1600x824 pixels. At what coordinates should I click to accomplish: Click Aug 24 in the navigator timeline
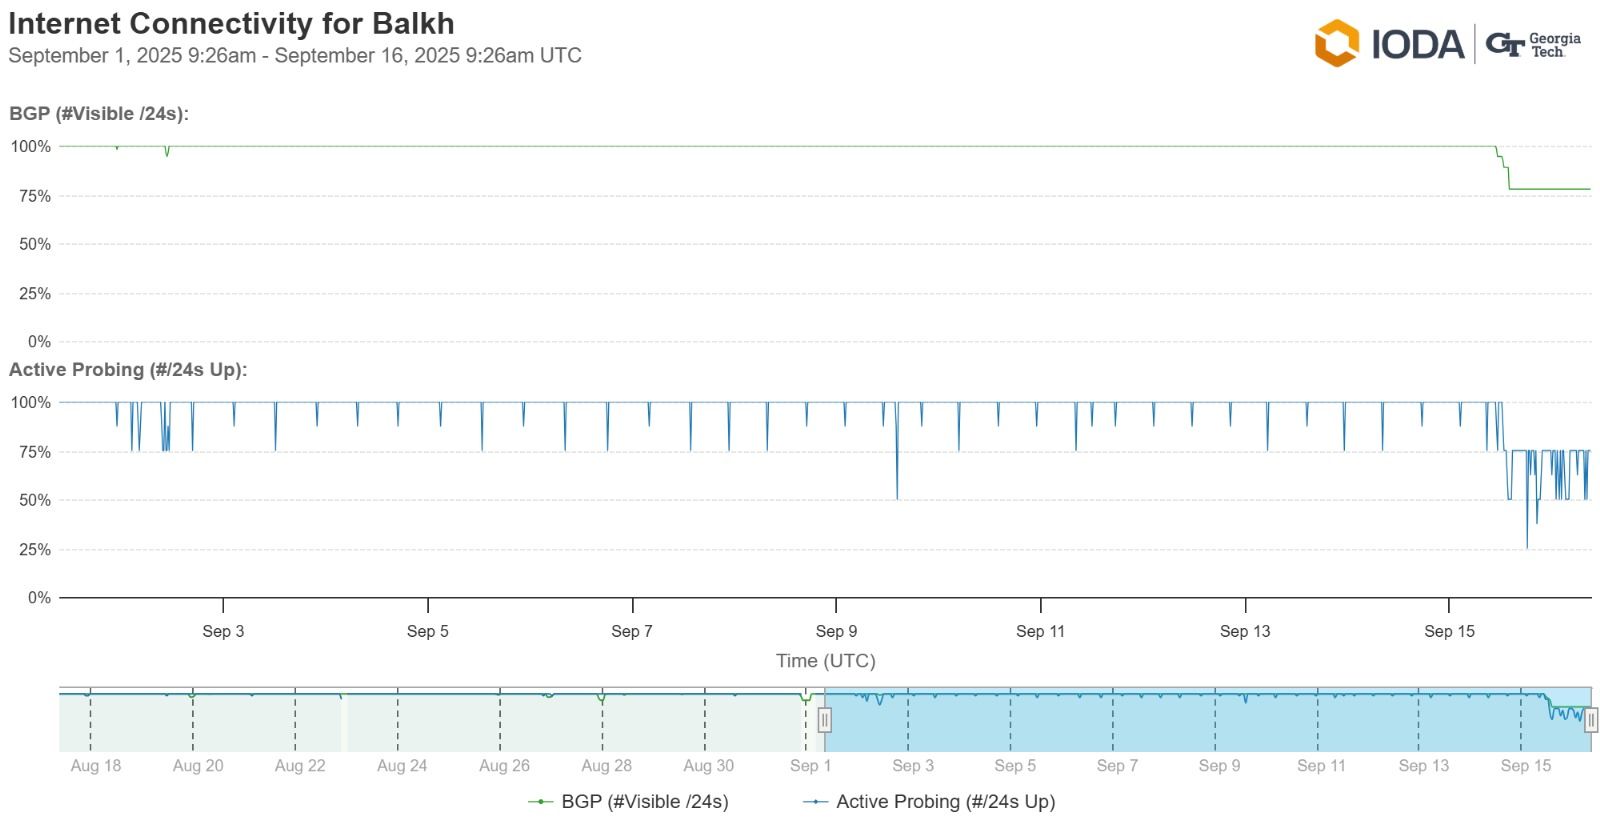[x=402, y=765]
